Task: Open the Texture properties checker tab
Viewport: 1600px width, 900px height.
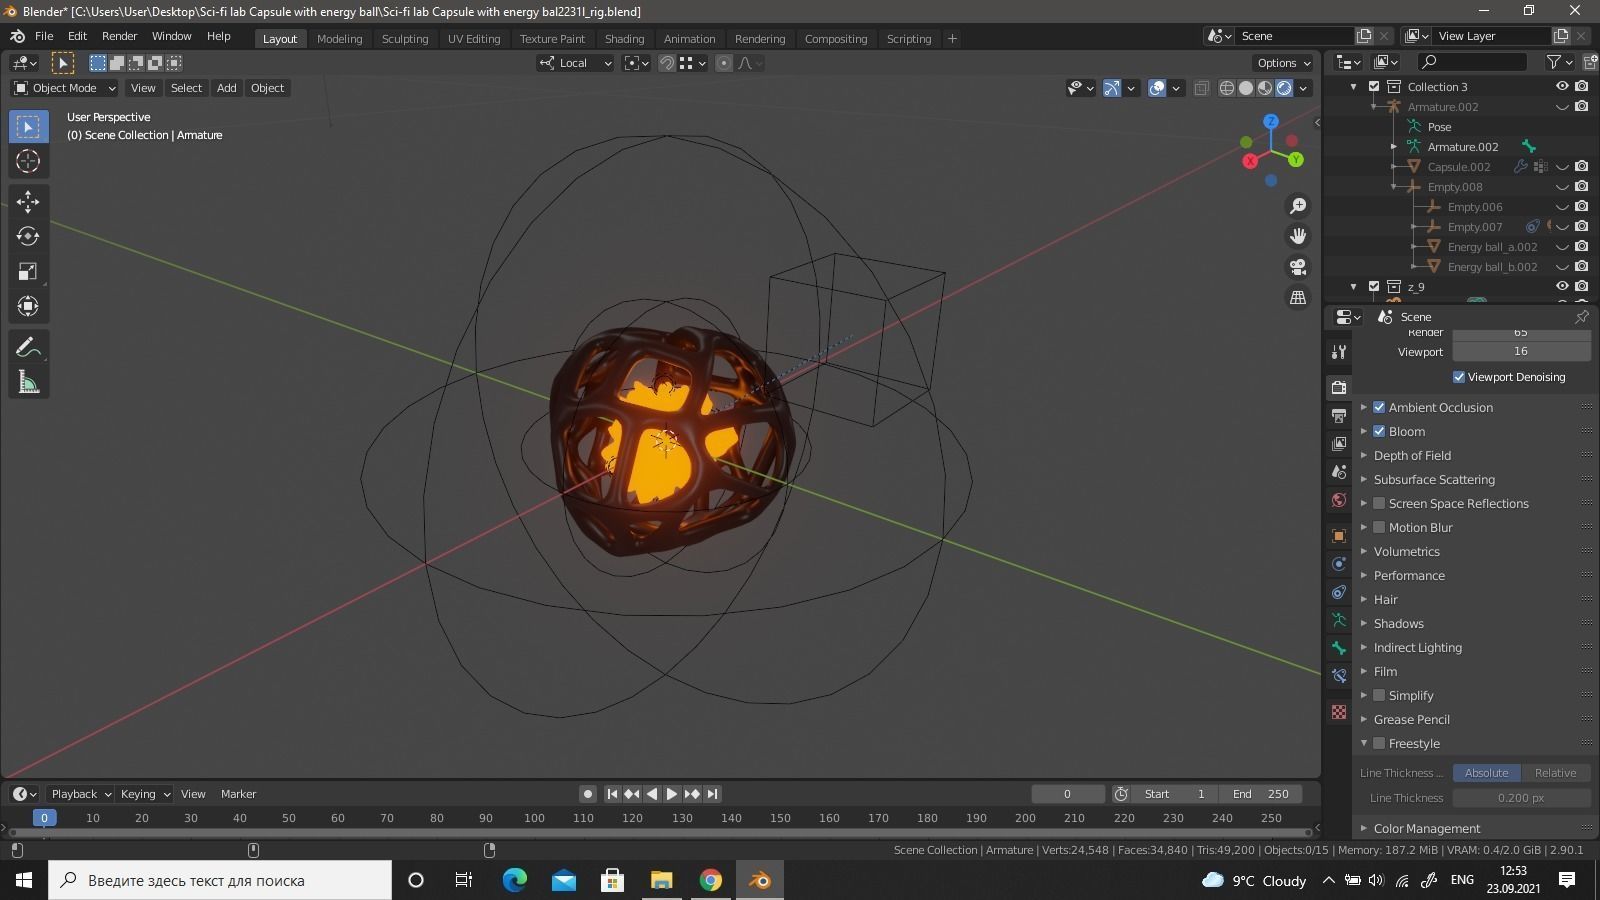Action: (x=1339, y=712)
